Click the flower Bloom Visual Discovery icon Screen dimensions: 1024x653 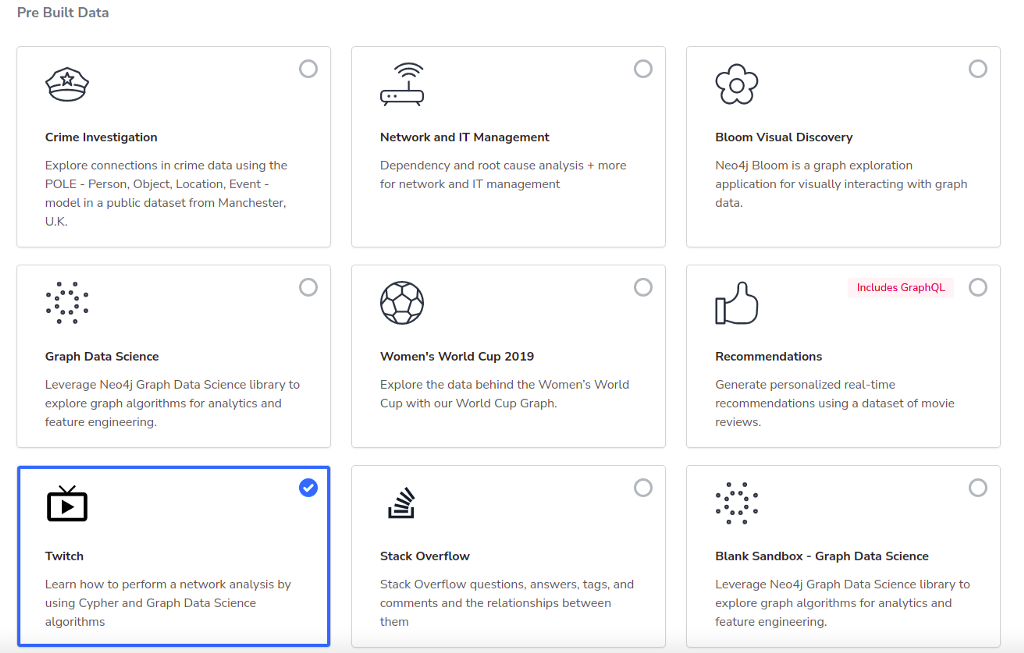[737, 84]
